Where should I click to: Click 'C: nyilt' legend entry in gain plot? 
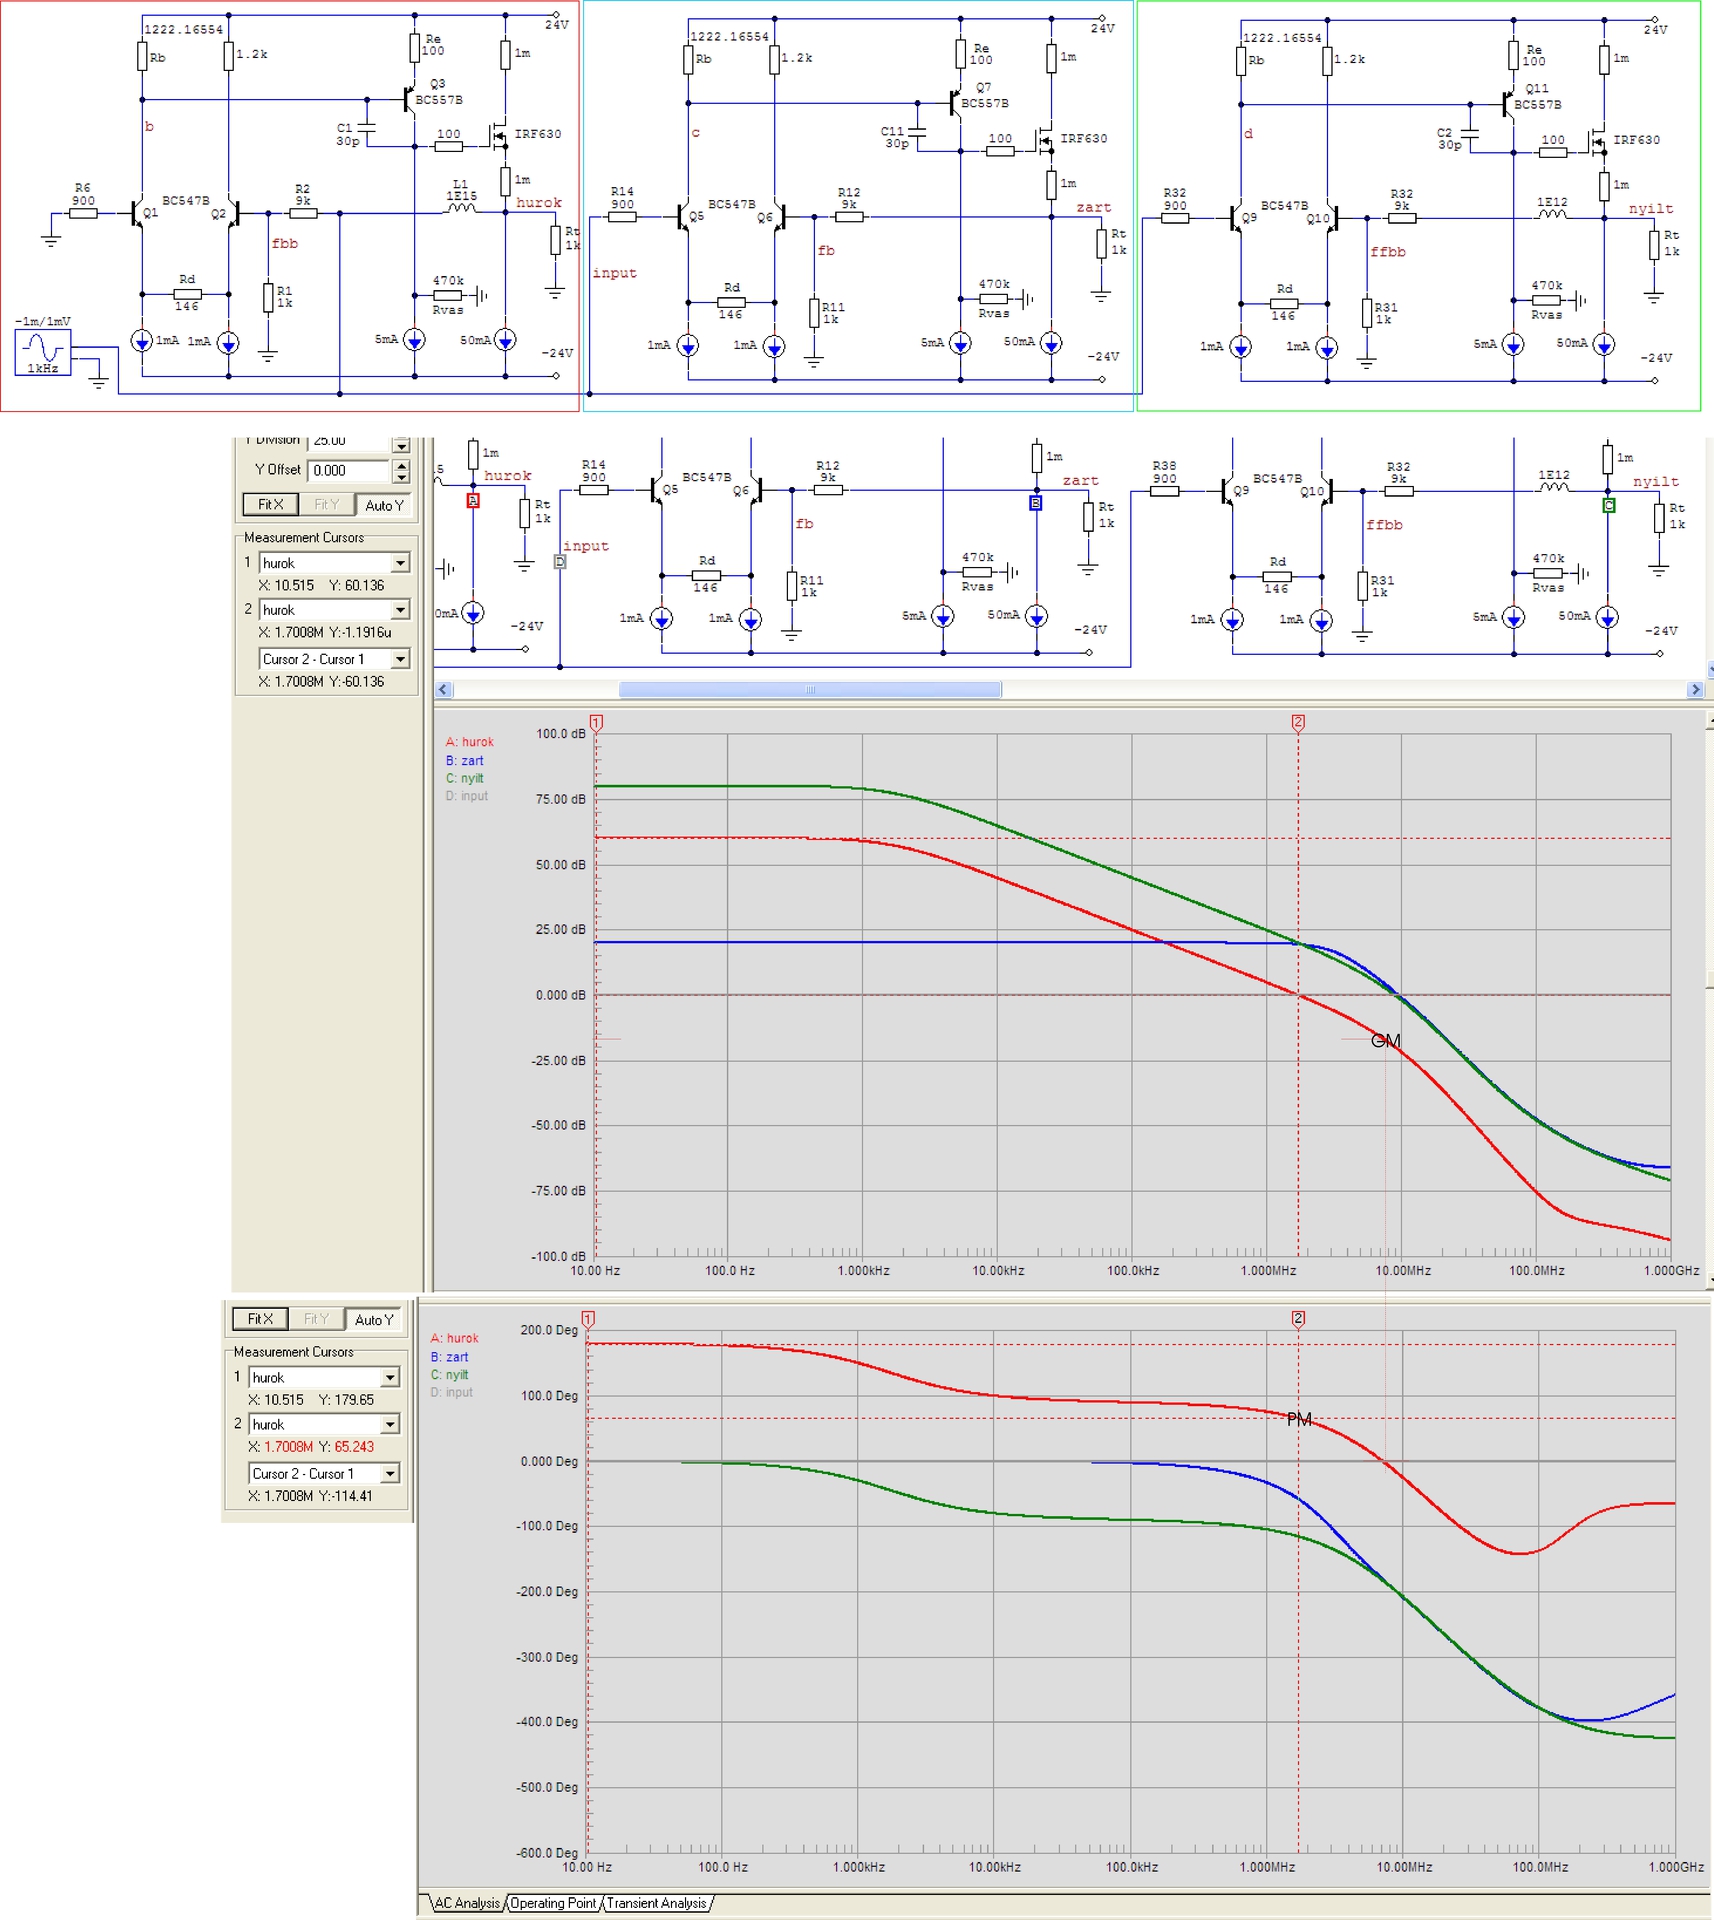tap(464, 778)
